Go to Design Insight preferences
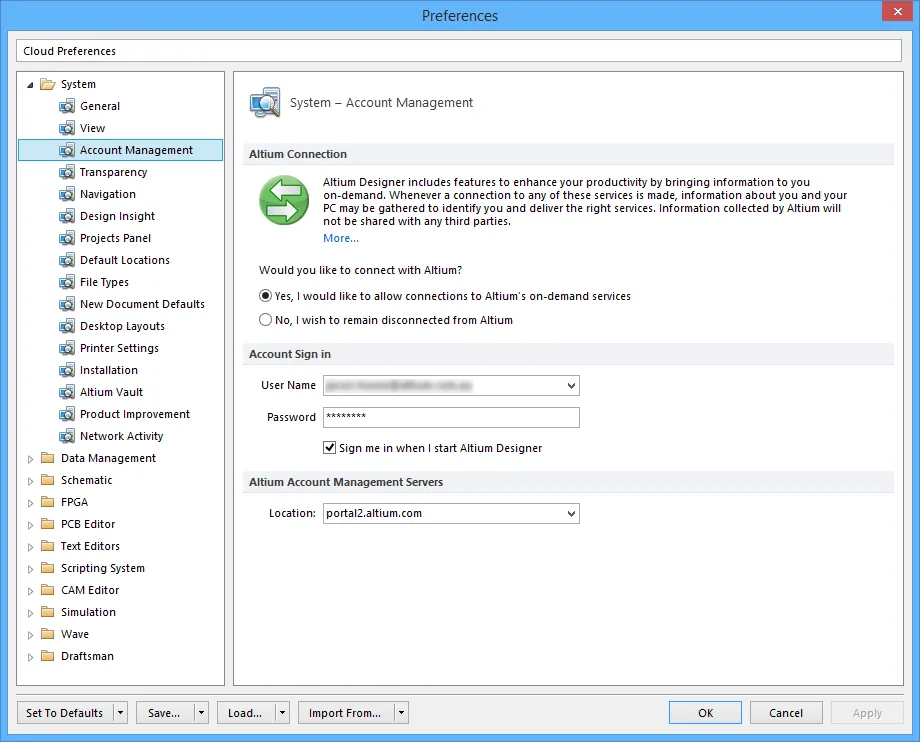 coord(117,216)
